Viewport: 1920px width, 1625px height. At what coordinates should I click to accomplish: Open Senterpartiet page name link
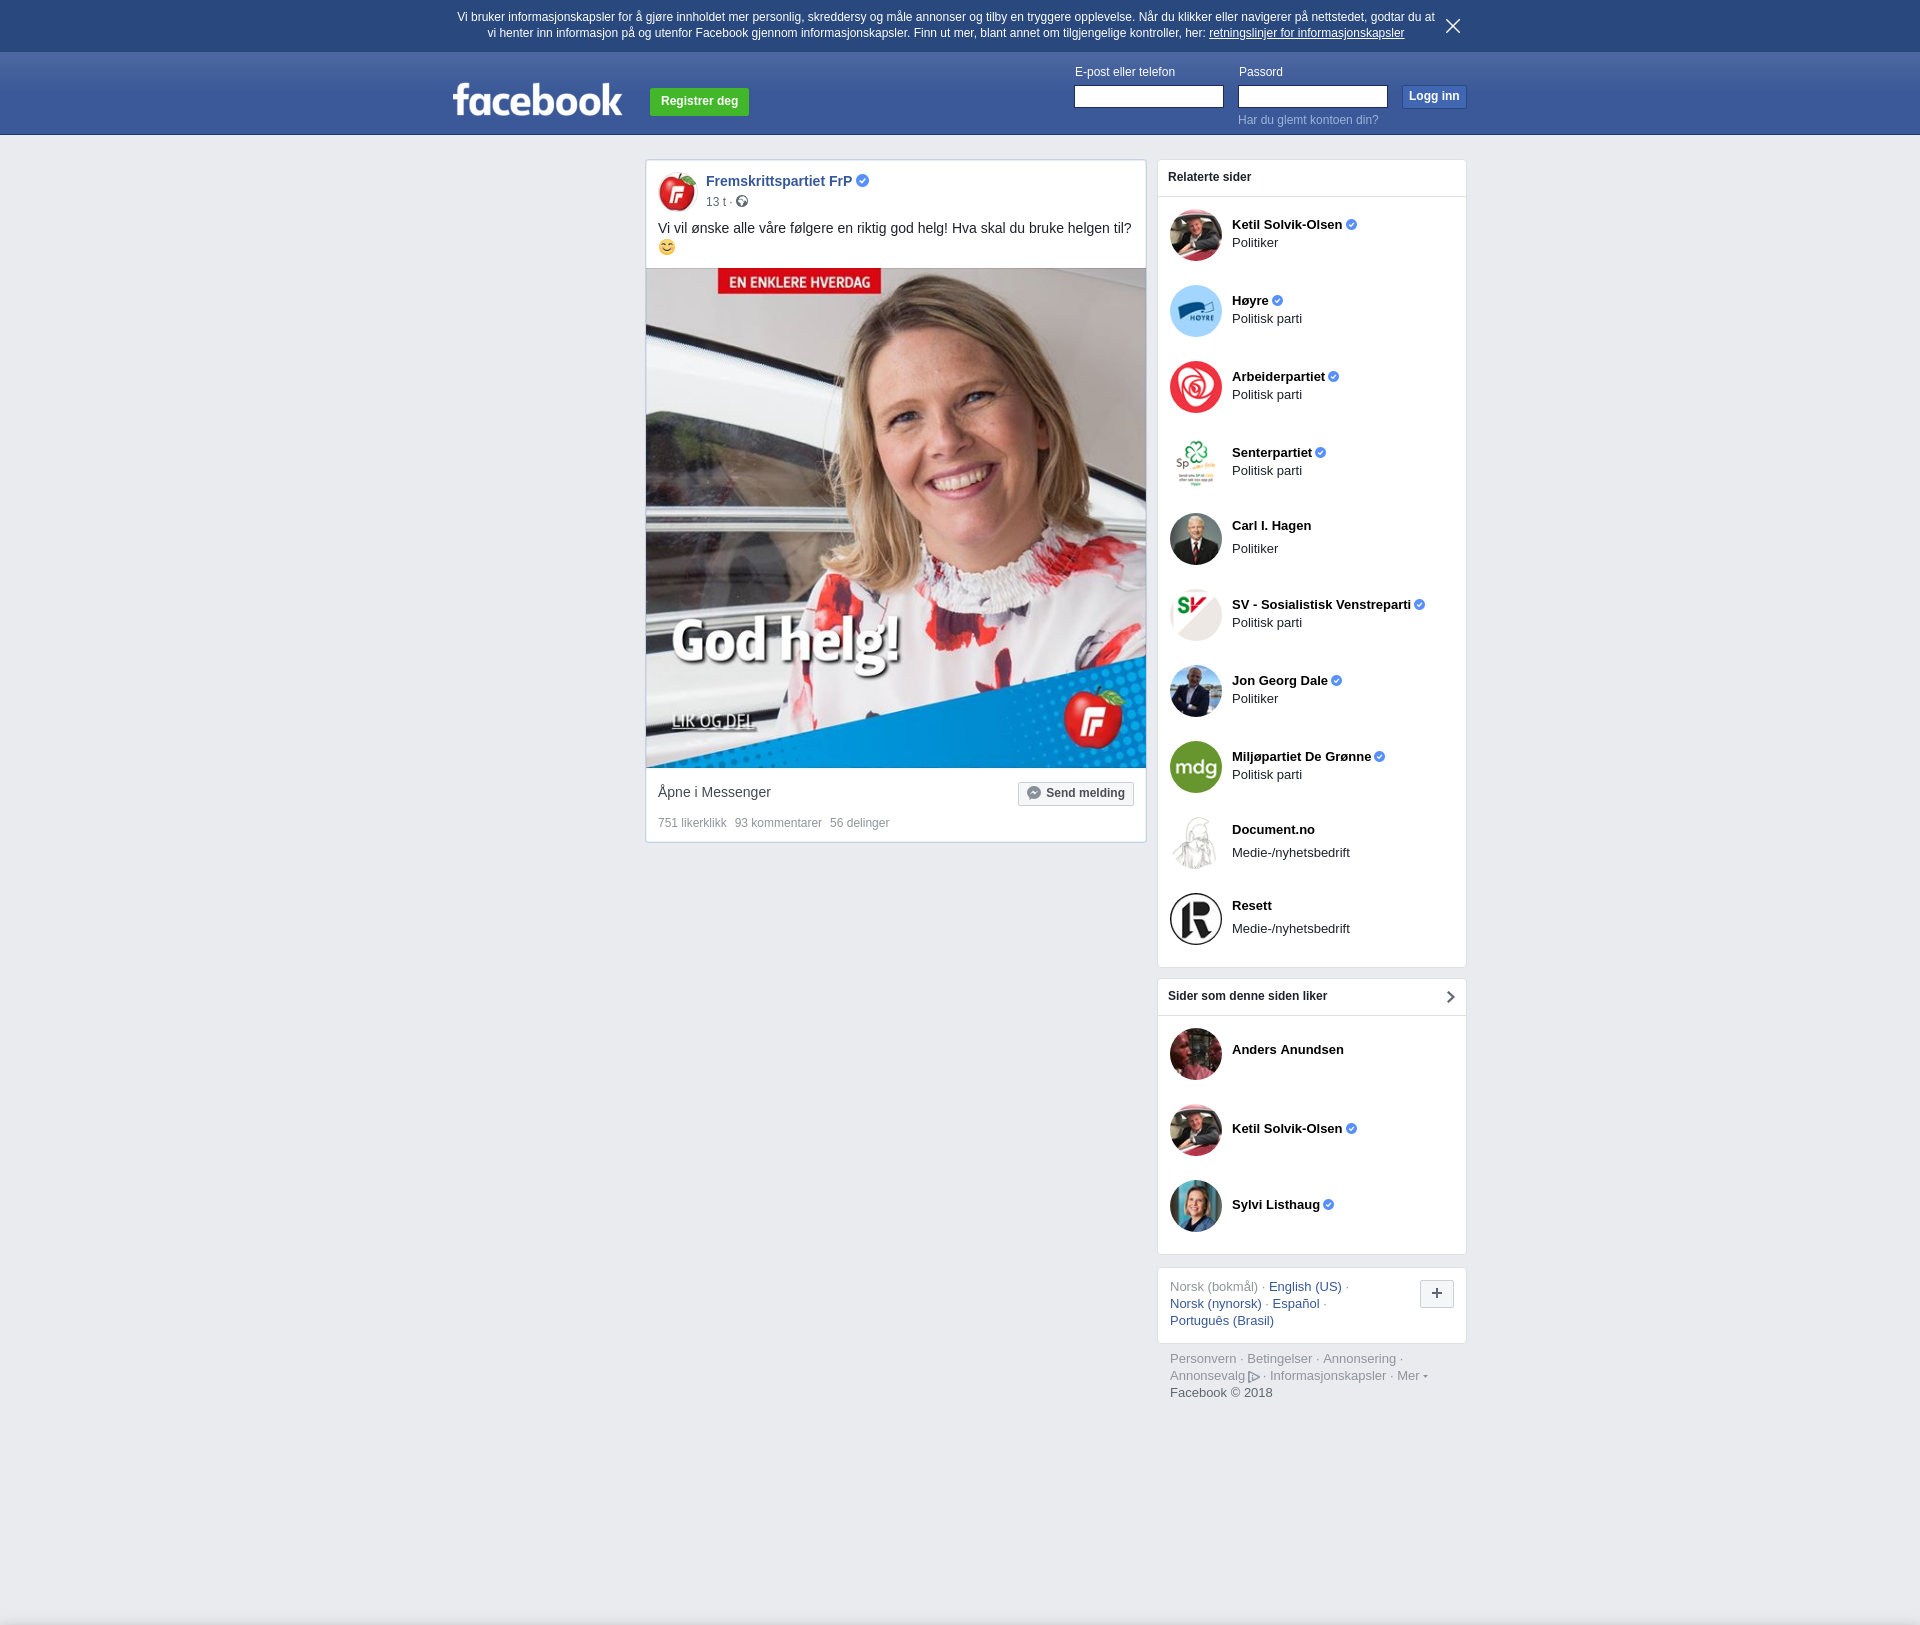1272,453
